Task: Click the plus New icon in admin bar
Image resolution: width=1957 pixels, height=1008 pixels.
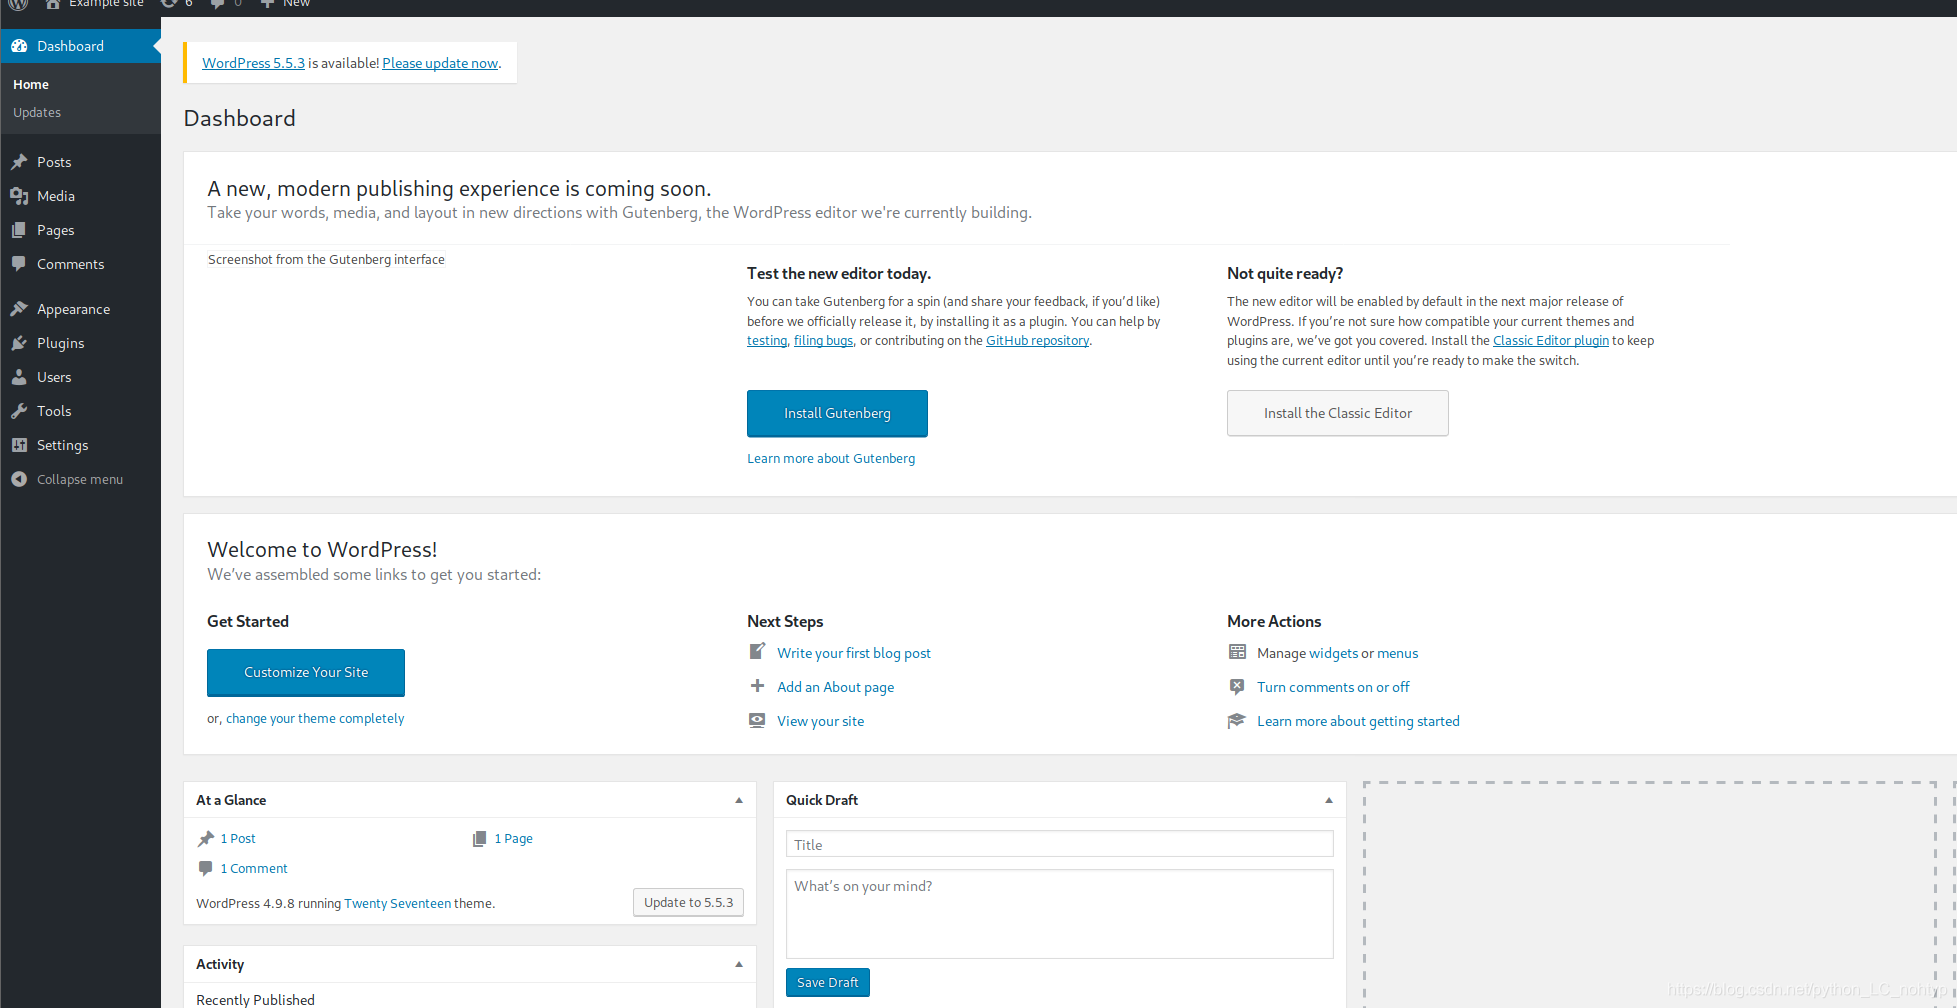Action: [x=267, y=4]
